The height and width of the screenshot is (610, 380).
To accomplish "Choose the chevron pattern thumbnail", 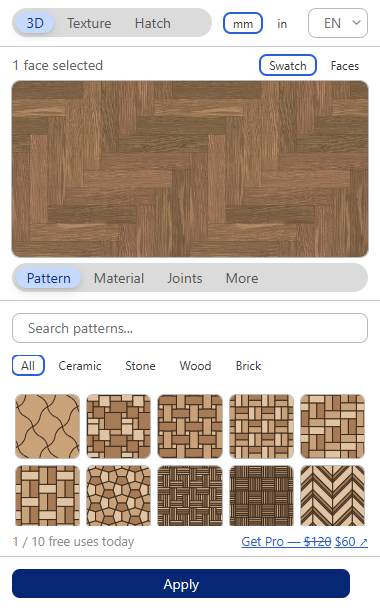I will point(333,496).
